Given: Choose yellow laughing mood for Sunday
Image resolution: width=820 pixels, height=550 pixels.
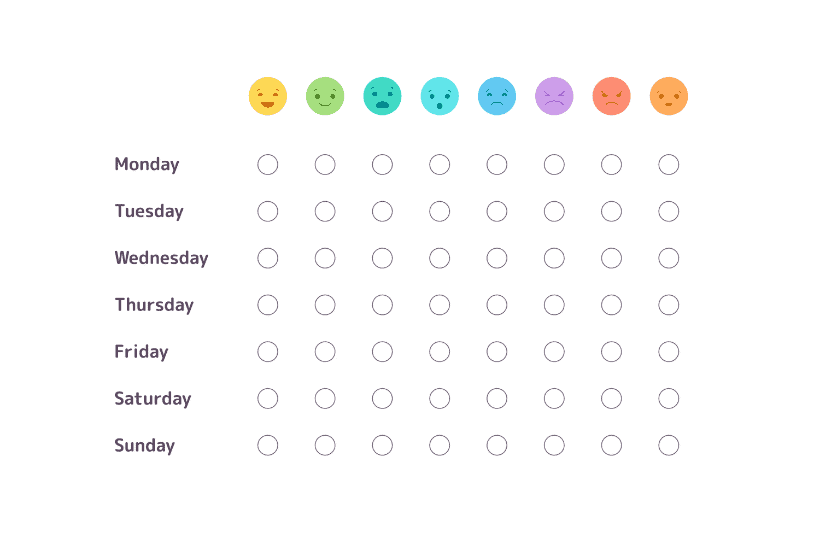Looking at the screenshot, I should pyautogui.click(x=268, y=445).
